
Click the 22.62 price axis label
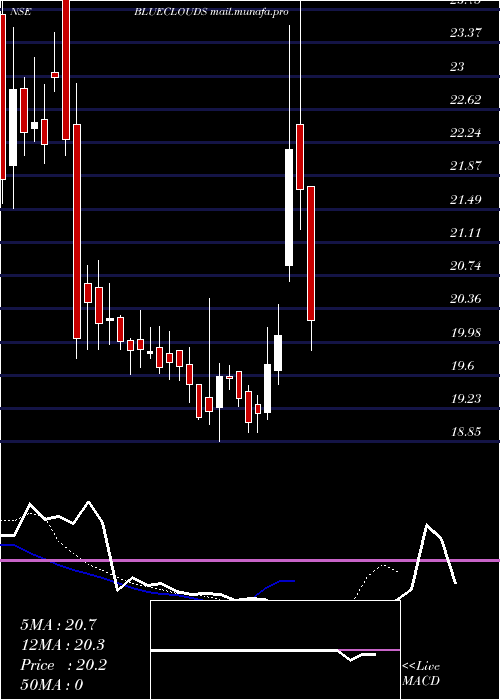(466, 100)
